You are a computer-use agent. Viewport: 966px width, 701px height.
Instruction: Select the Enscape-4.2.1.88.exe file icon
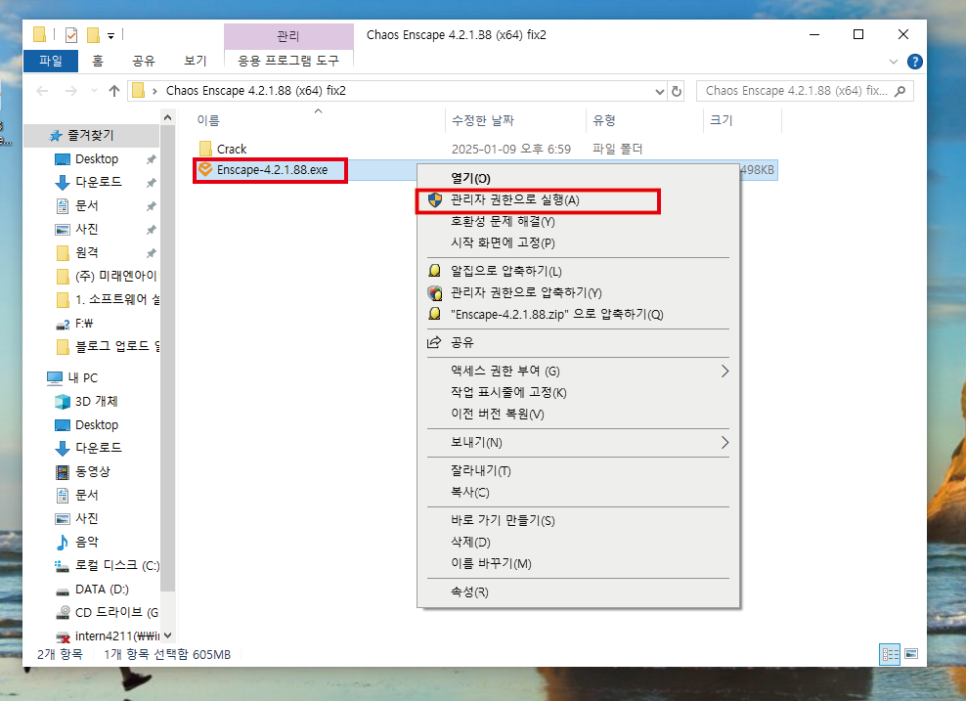point(205,169)
